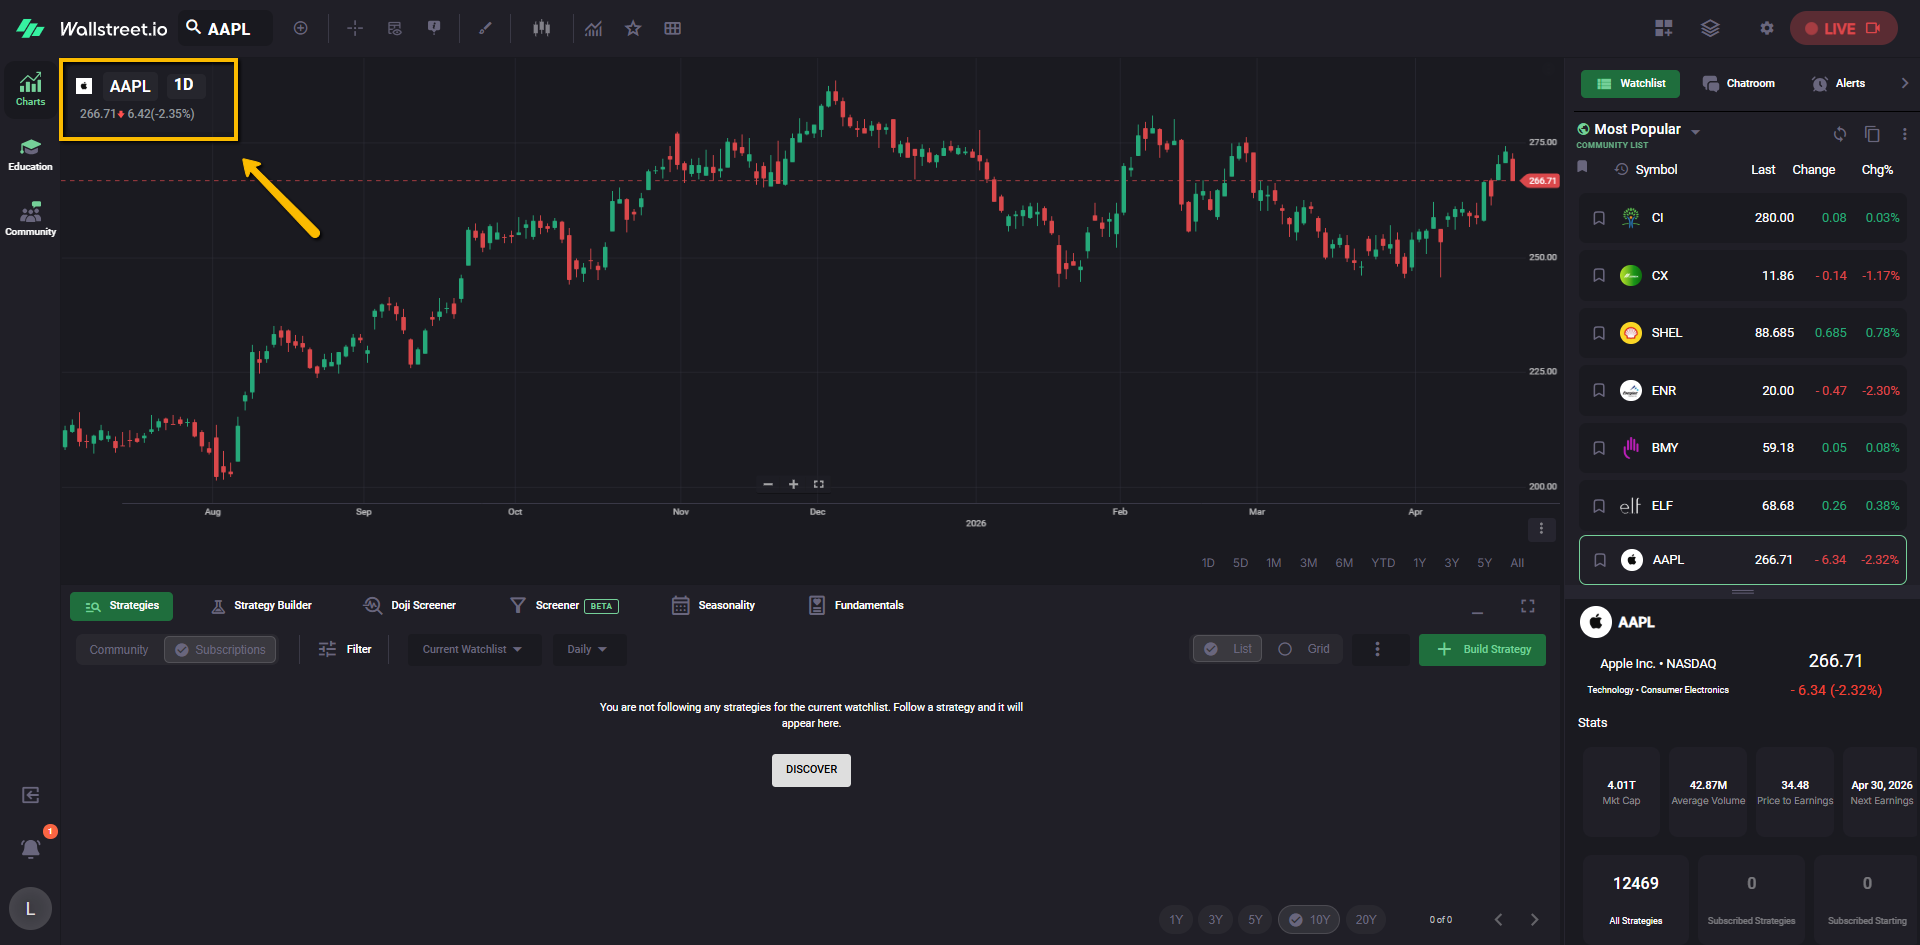Click the crosshair cursor tool
1920x945 pixels.
click(x=355, y=28)
